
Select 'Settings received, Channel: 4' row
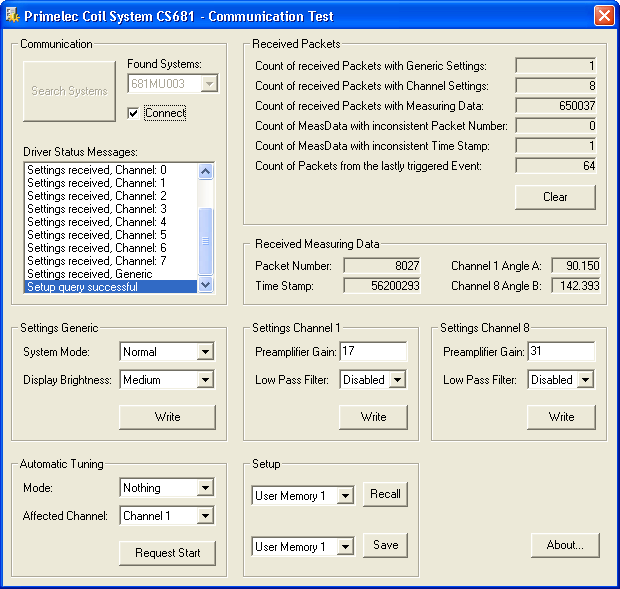pos(111,222)
